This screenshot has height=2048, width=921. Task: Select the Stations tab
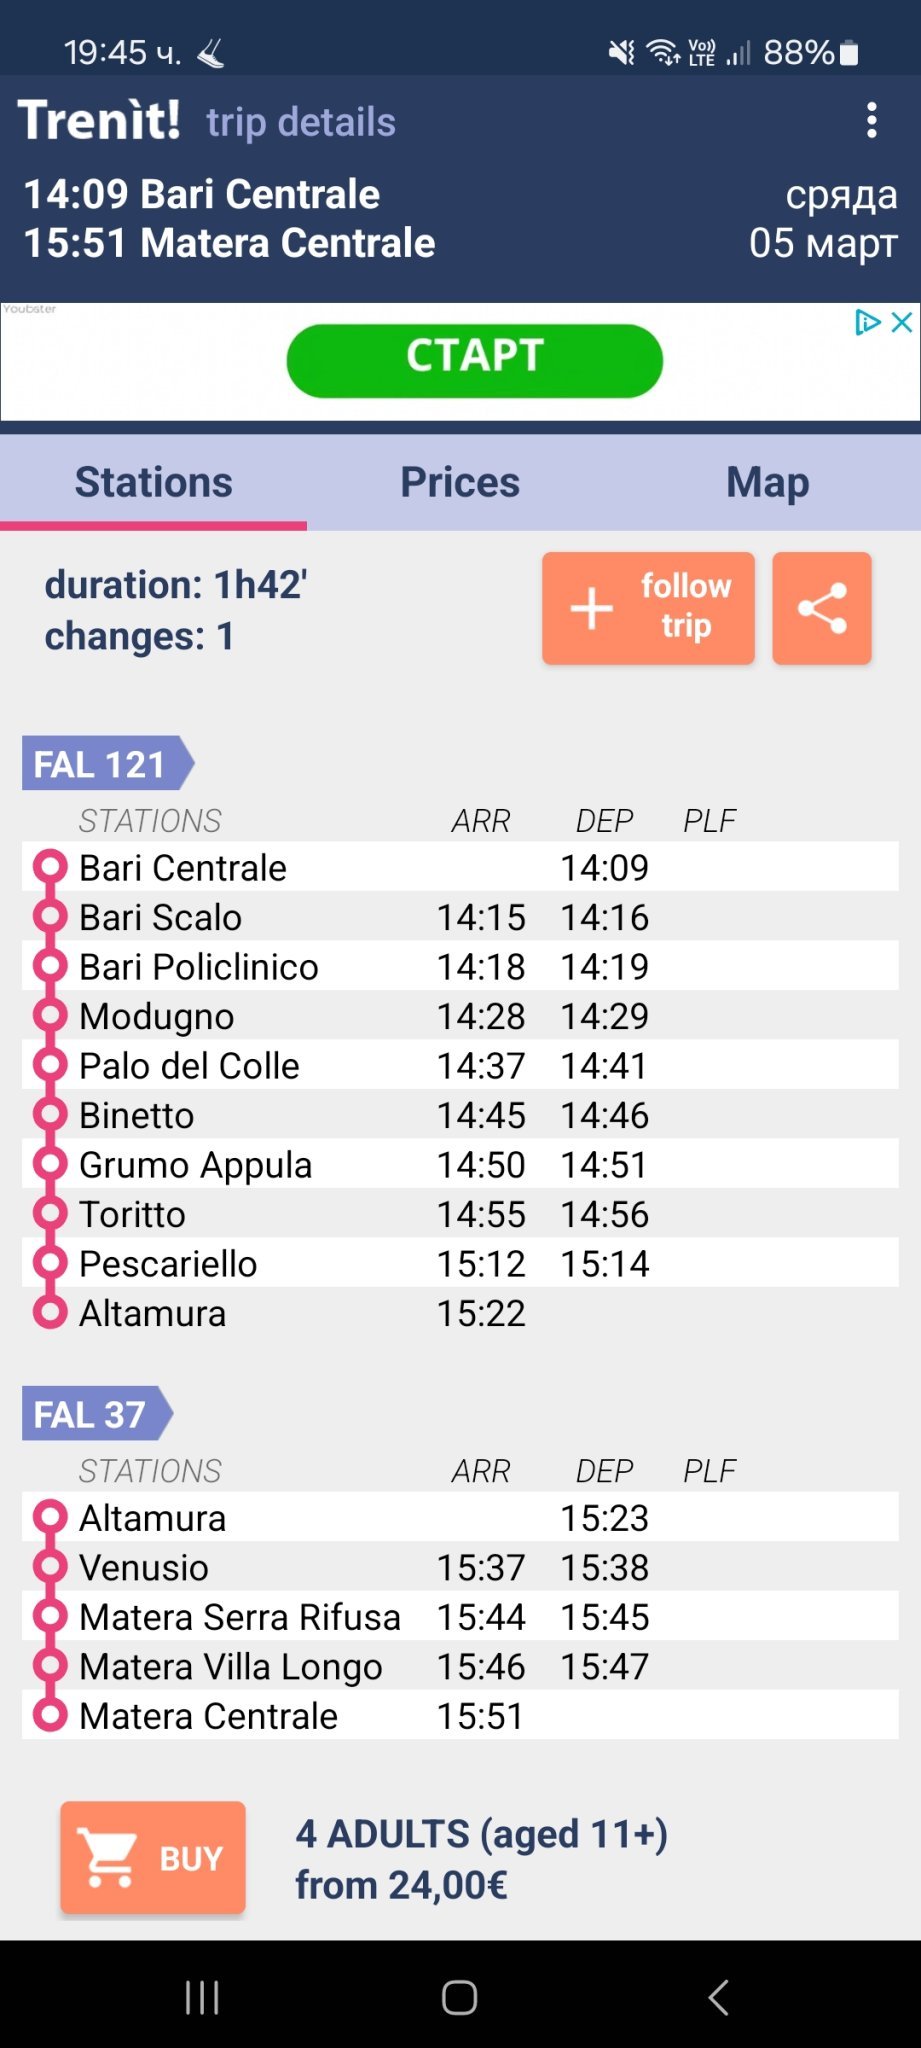point(154,482)
